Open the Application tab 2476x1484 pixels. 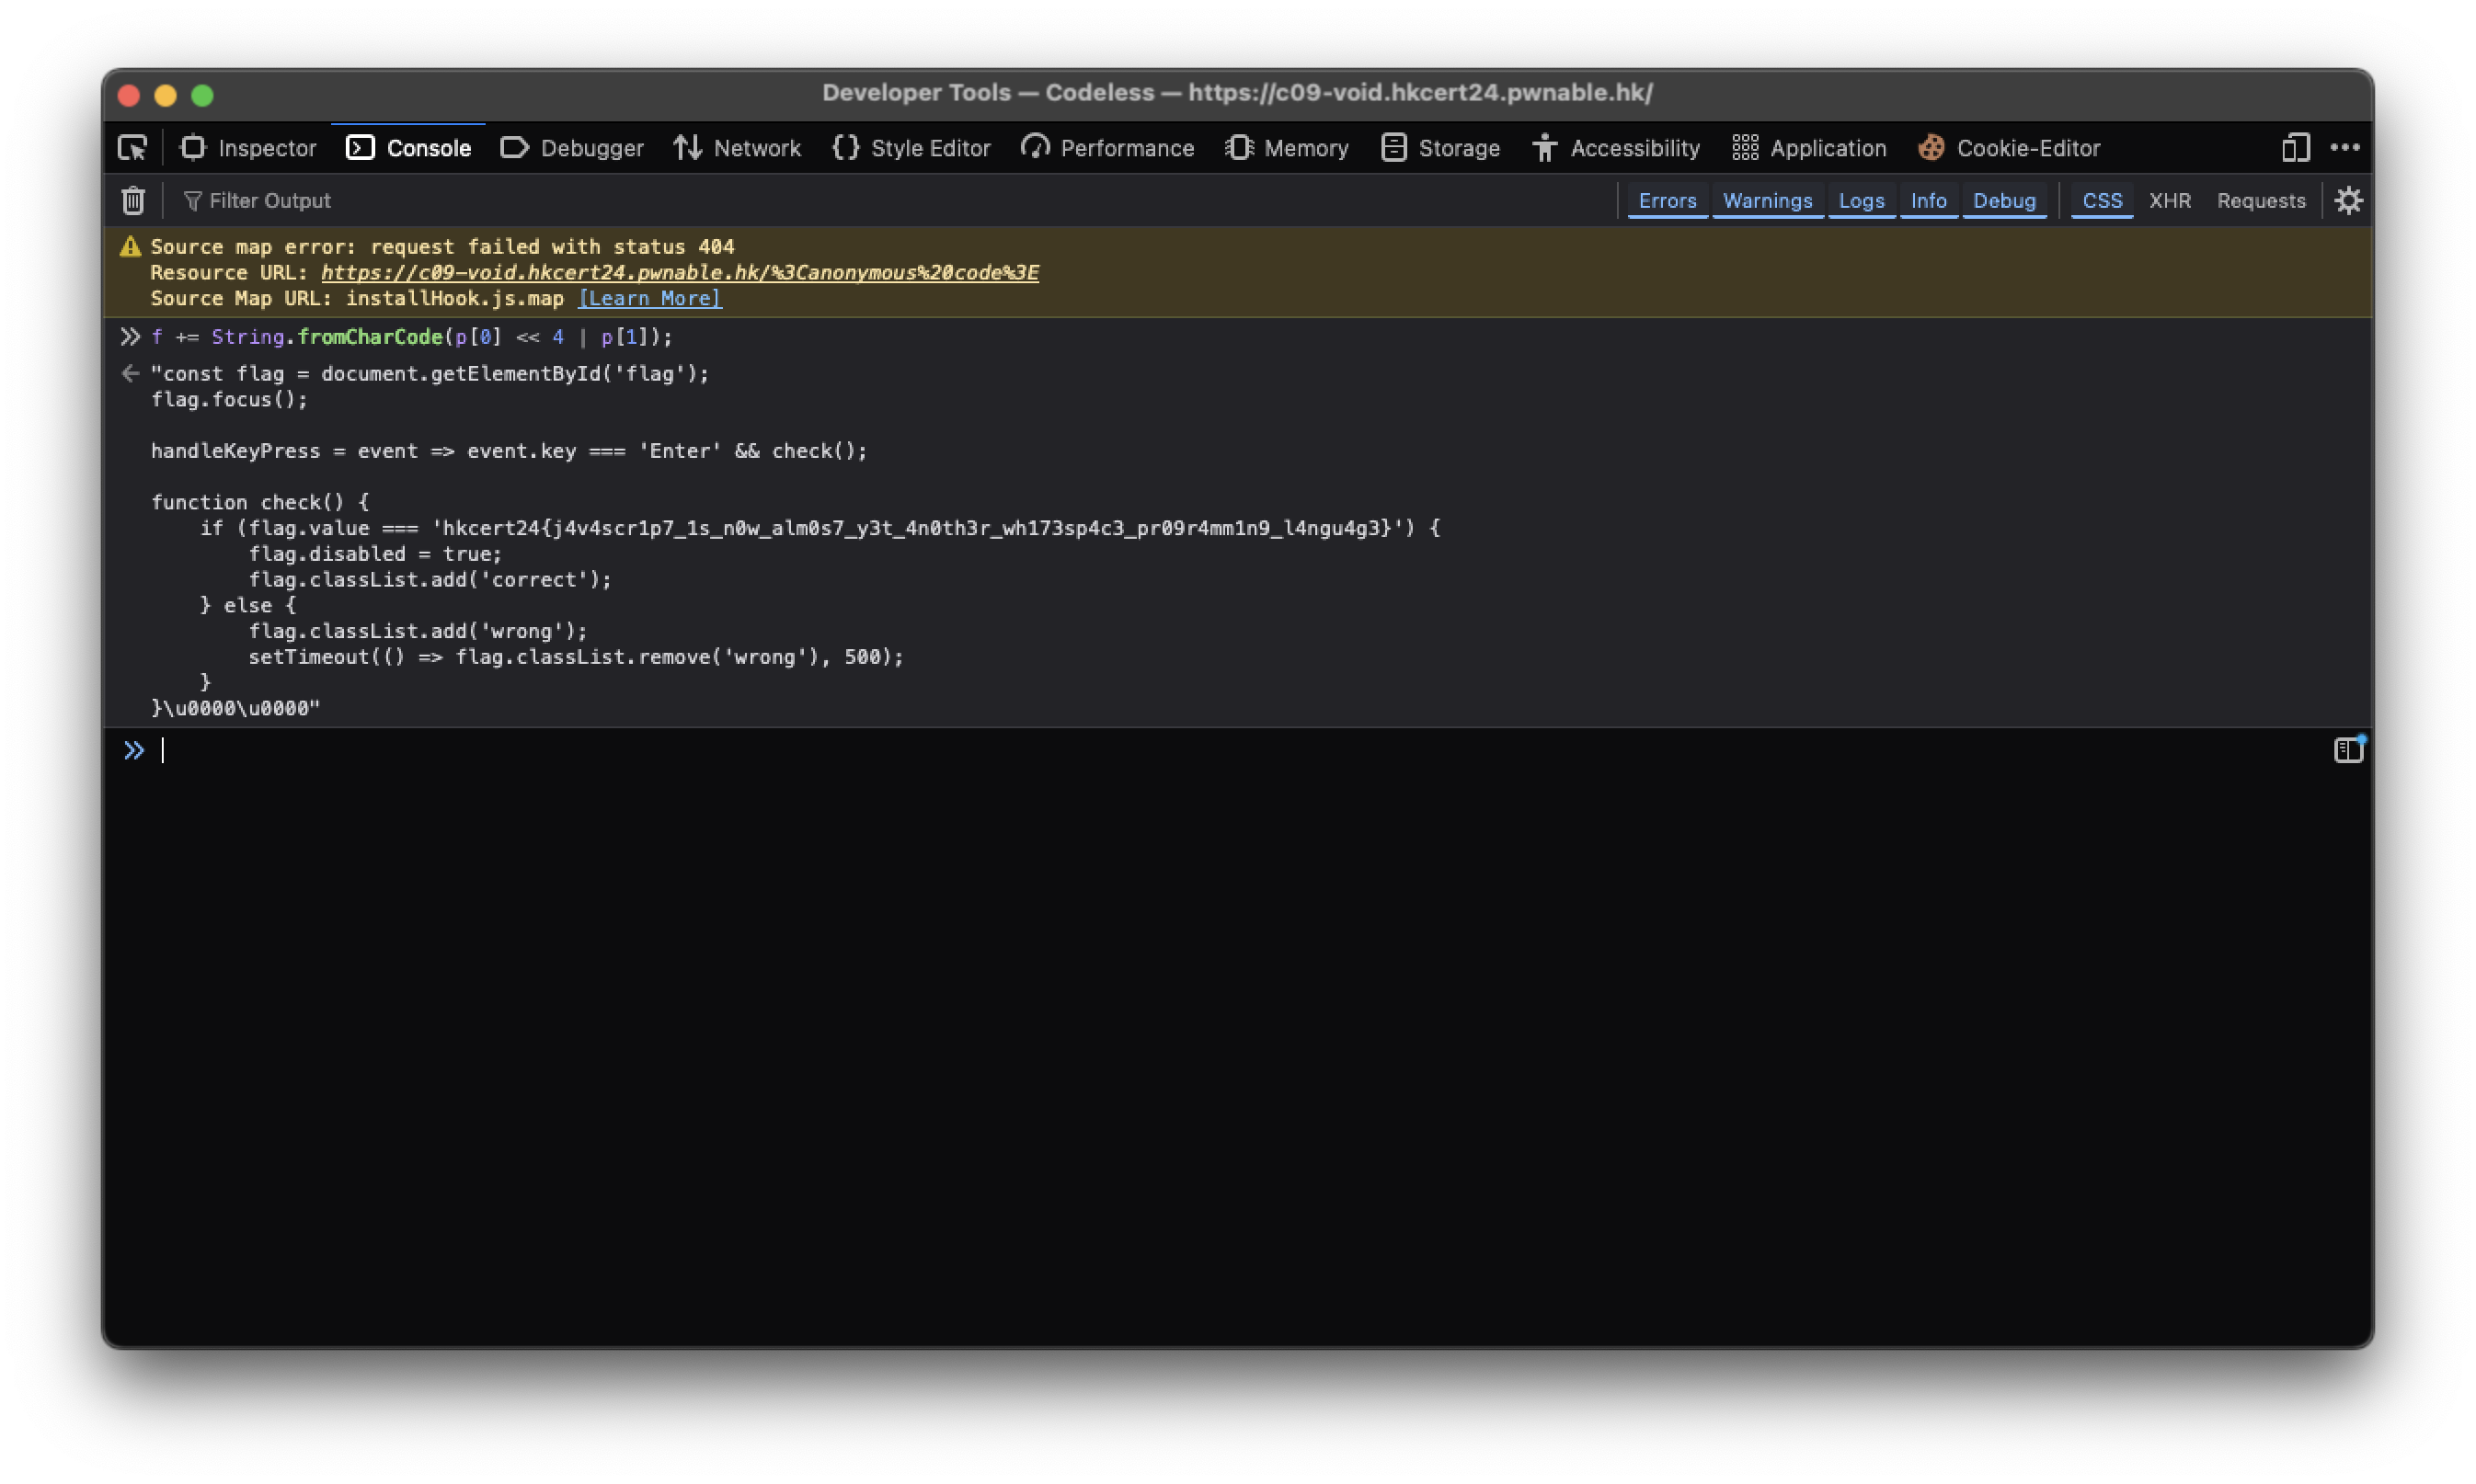click(x=1809, y=148)
